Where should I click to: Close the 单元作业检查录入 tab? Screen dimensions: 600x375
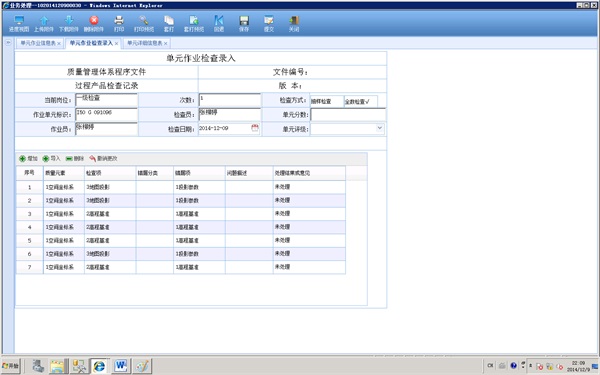[x=116, y=44]
